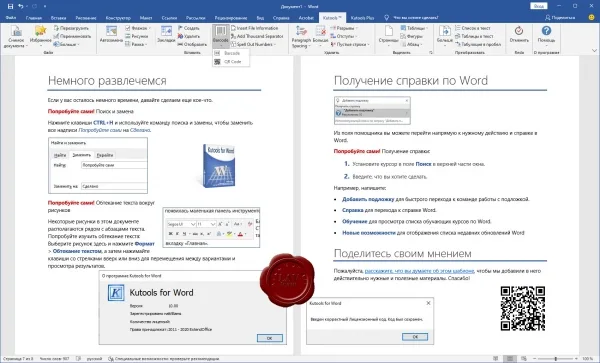Open the Автозамена tool
This screenshot has width=600, height=363.
click(111, 34)
